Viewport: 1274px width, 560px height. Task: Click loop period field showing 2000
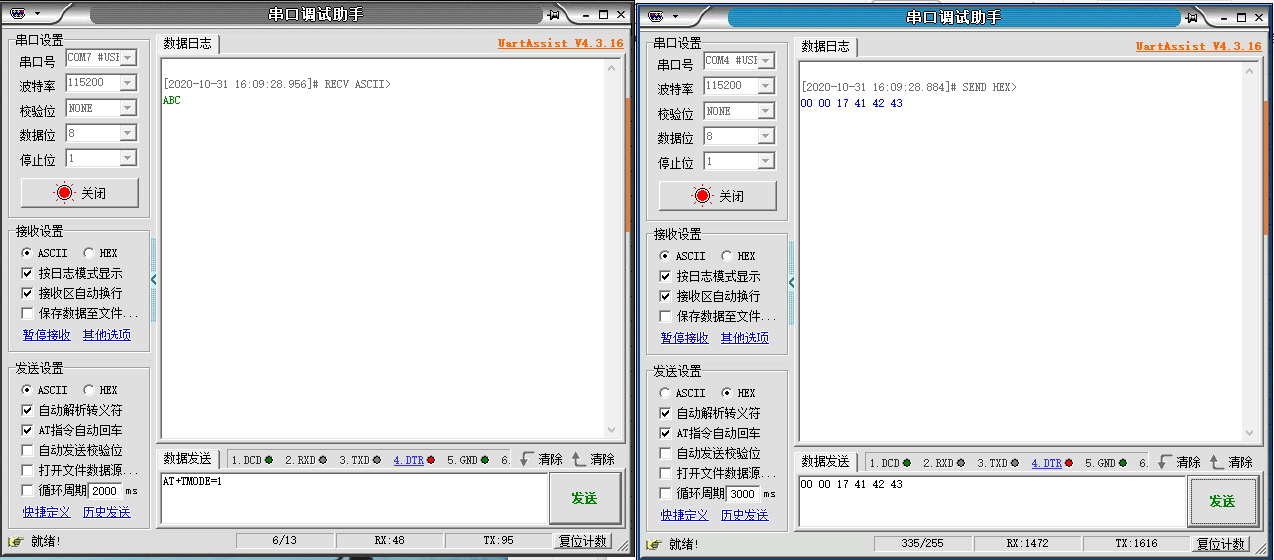pyautogui.click(x=106, y=491)
